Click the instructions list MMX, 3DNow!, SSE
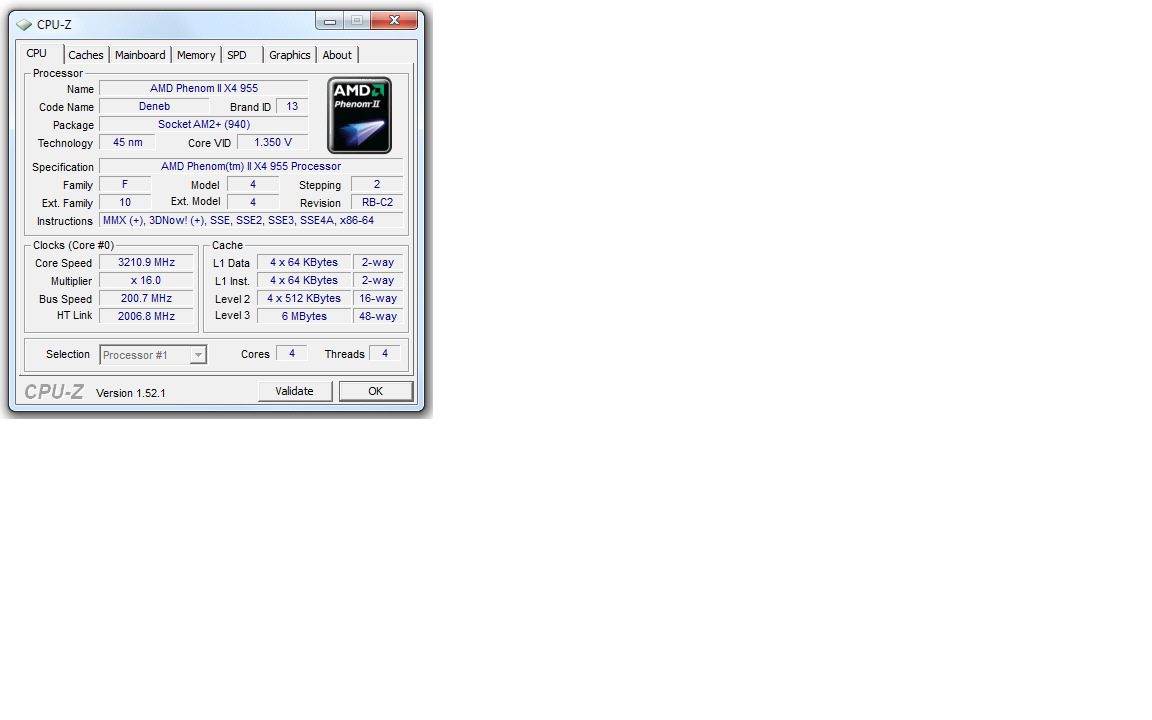This screenshot has height=720, width=1152. point(251,220)
